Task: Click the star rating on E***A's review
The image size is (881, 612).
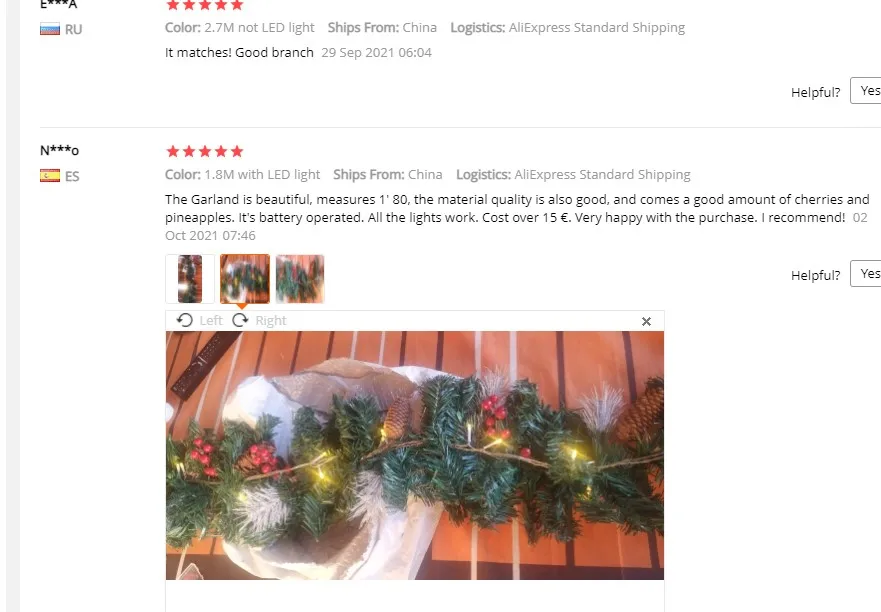Action: [205, 5]
